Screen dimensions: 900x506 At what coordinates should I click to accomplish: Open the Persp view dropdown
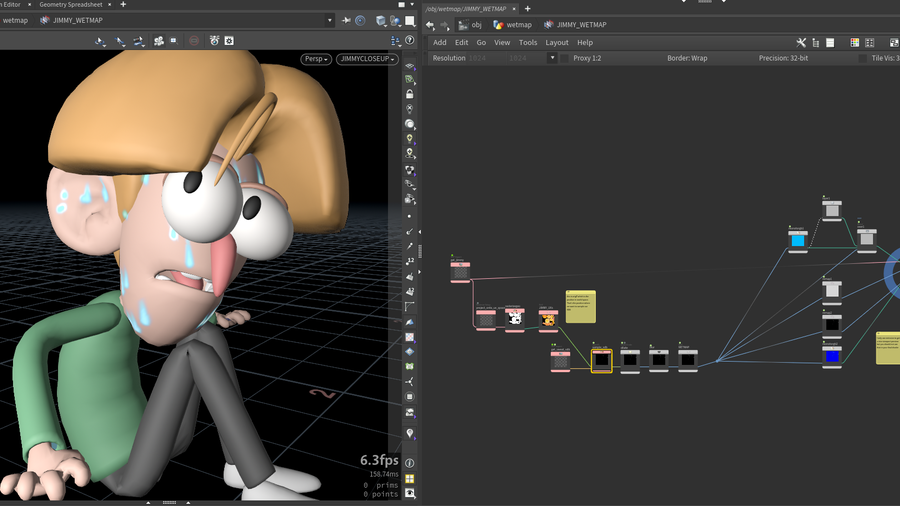point(316,59)
